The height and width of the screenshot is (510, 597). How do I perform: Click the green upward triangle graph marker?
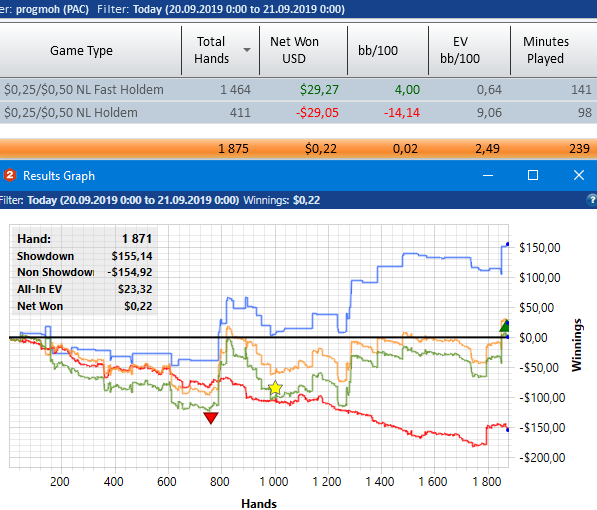click(x=505, y=326)
